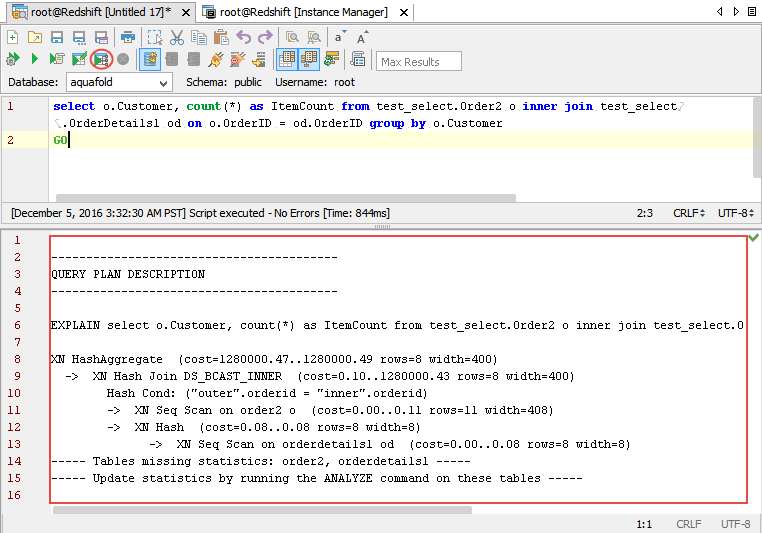Screen dimensions: 762x533
Task: Click the tab scroll left arrow
Action: point(720,12)
